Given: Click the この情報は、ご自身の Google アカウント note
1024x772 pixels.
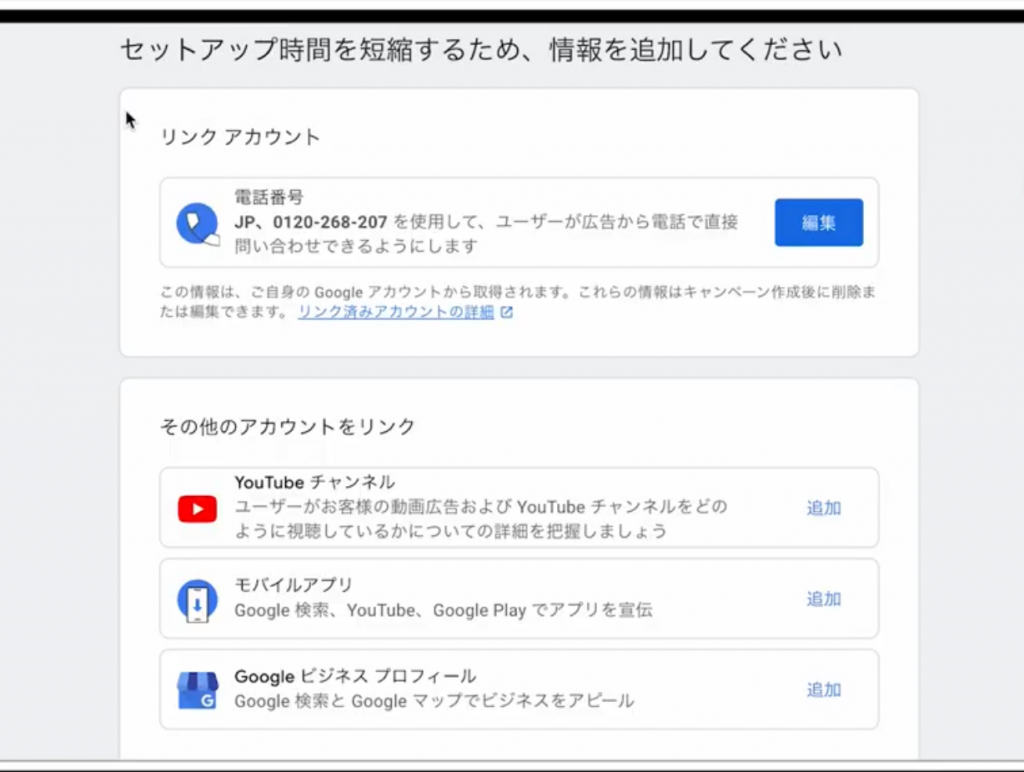Looking at the screenshot, I should tap(518, 302).
